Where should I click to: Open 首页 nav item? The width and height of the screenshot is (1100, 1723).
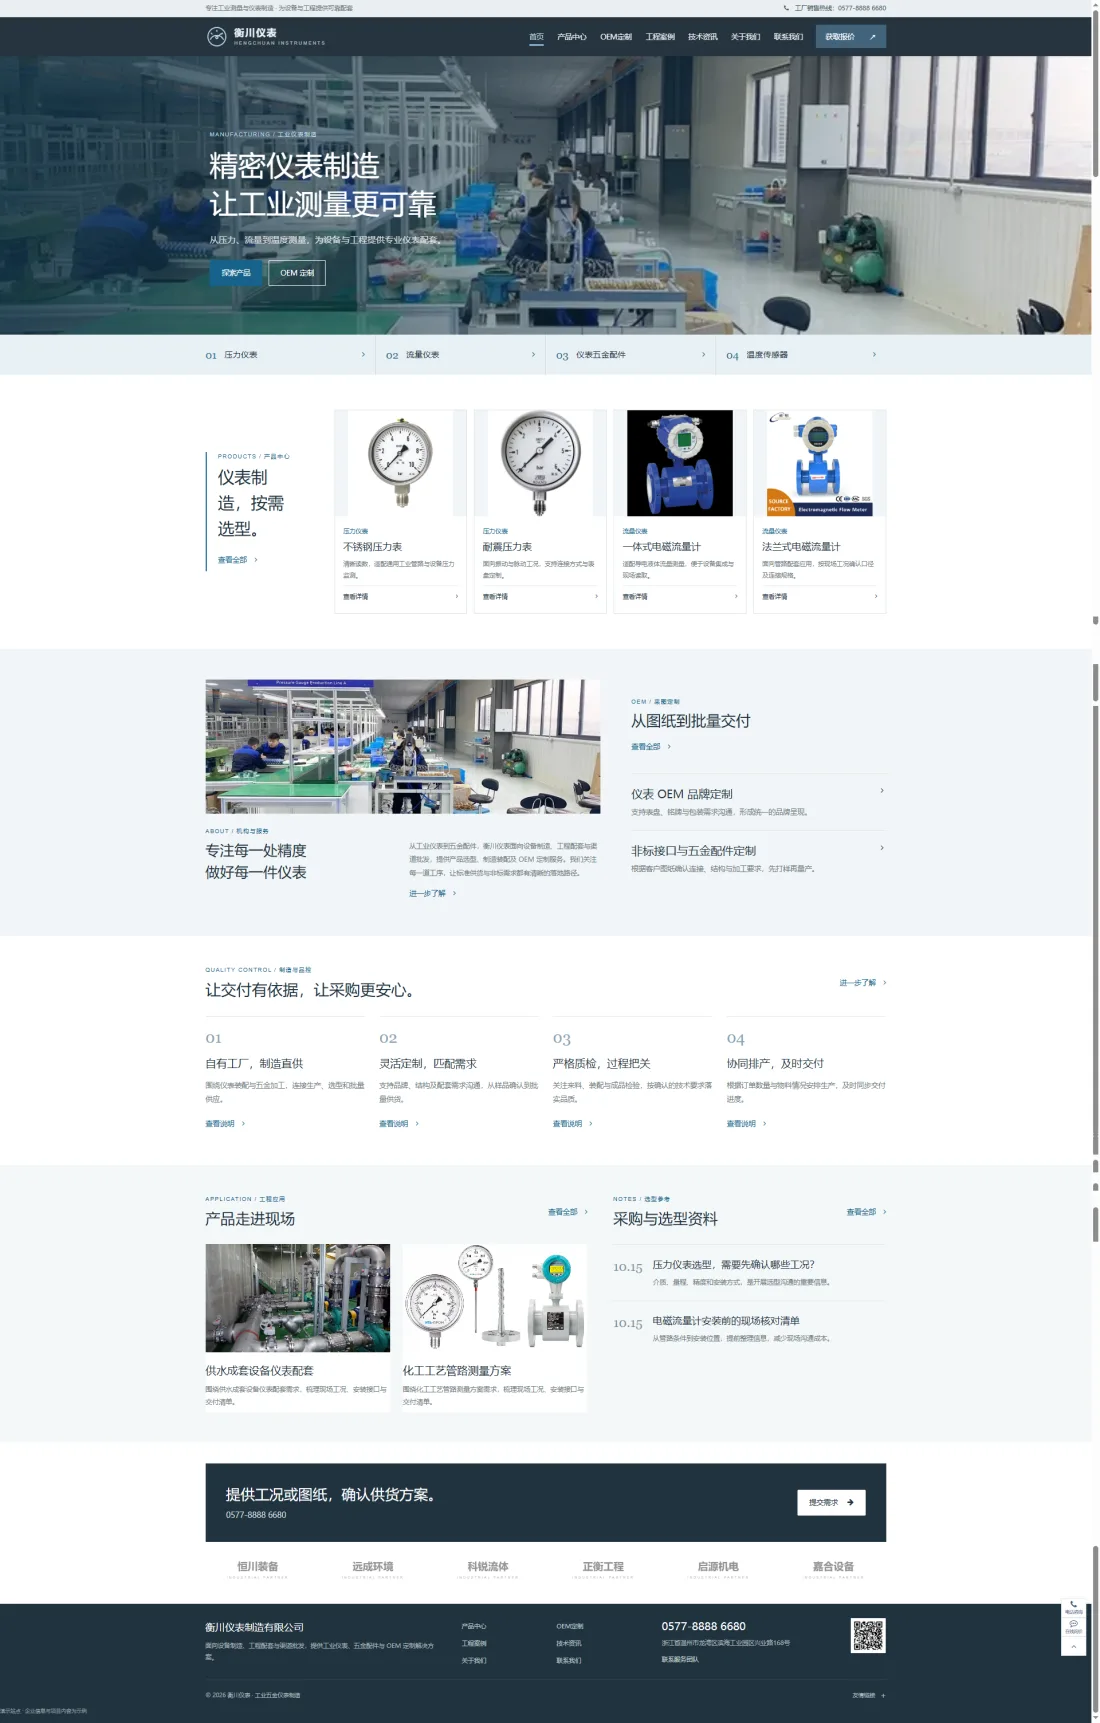(536, 37)
